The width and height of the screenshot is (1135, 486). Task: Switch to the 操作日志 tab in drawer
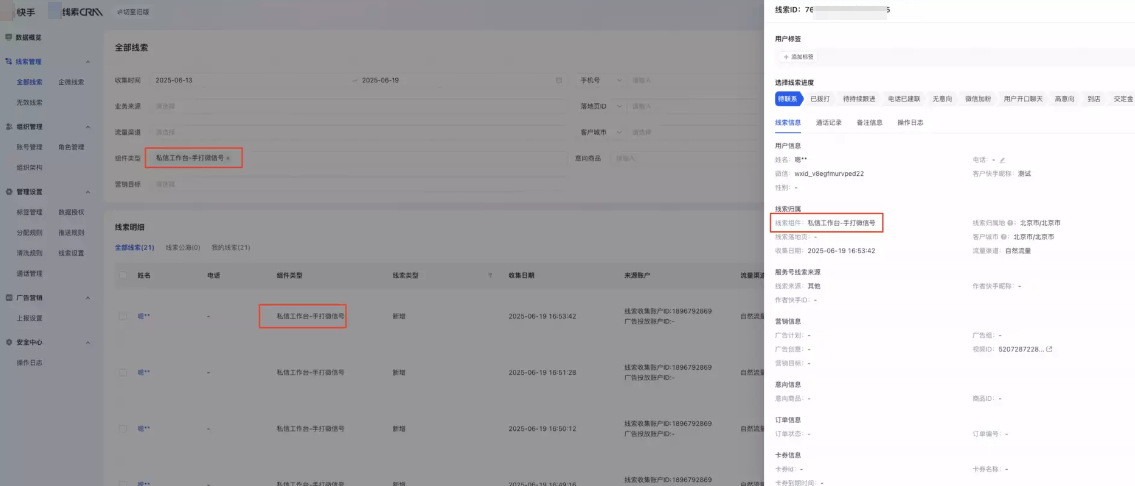click(x=910, y=122)
